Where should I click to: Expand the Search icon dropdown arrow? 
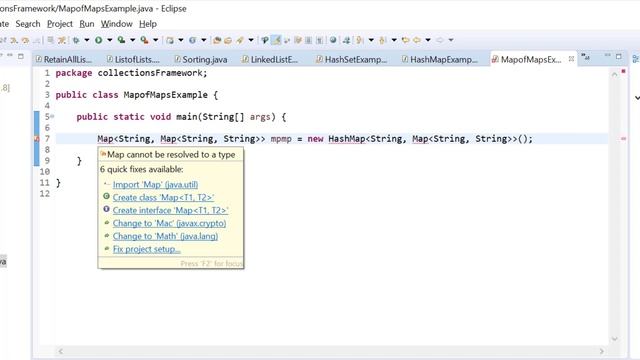tap(251, 40)
